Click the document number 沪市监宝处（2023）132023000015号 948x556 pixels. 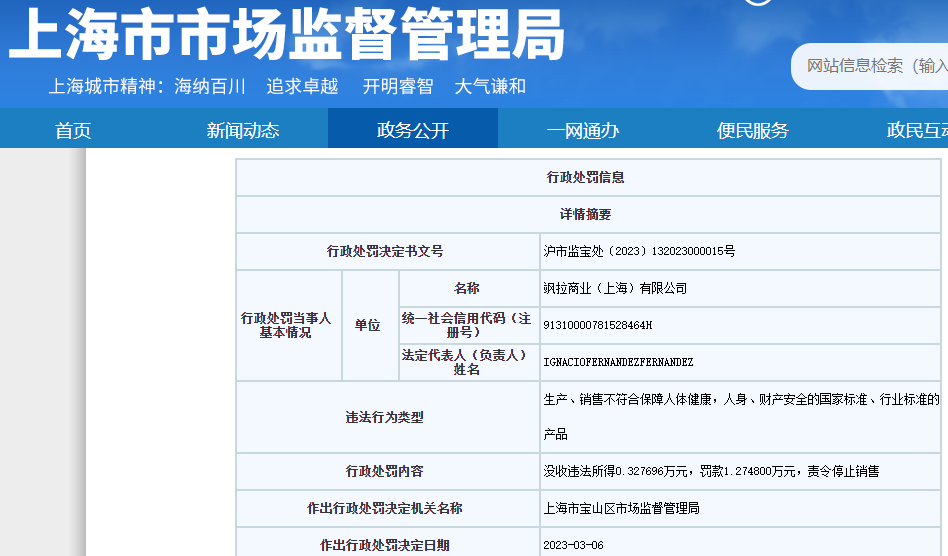pyautogui.click(x=639, y=251)
